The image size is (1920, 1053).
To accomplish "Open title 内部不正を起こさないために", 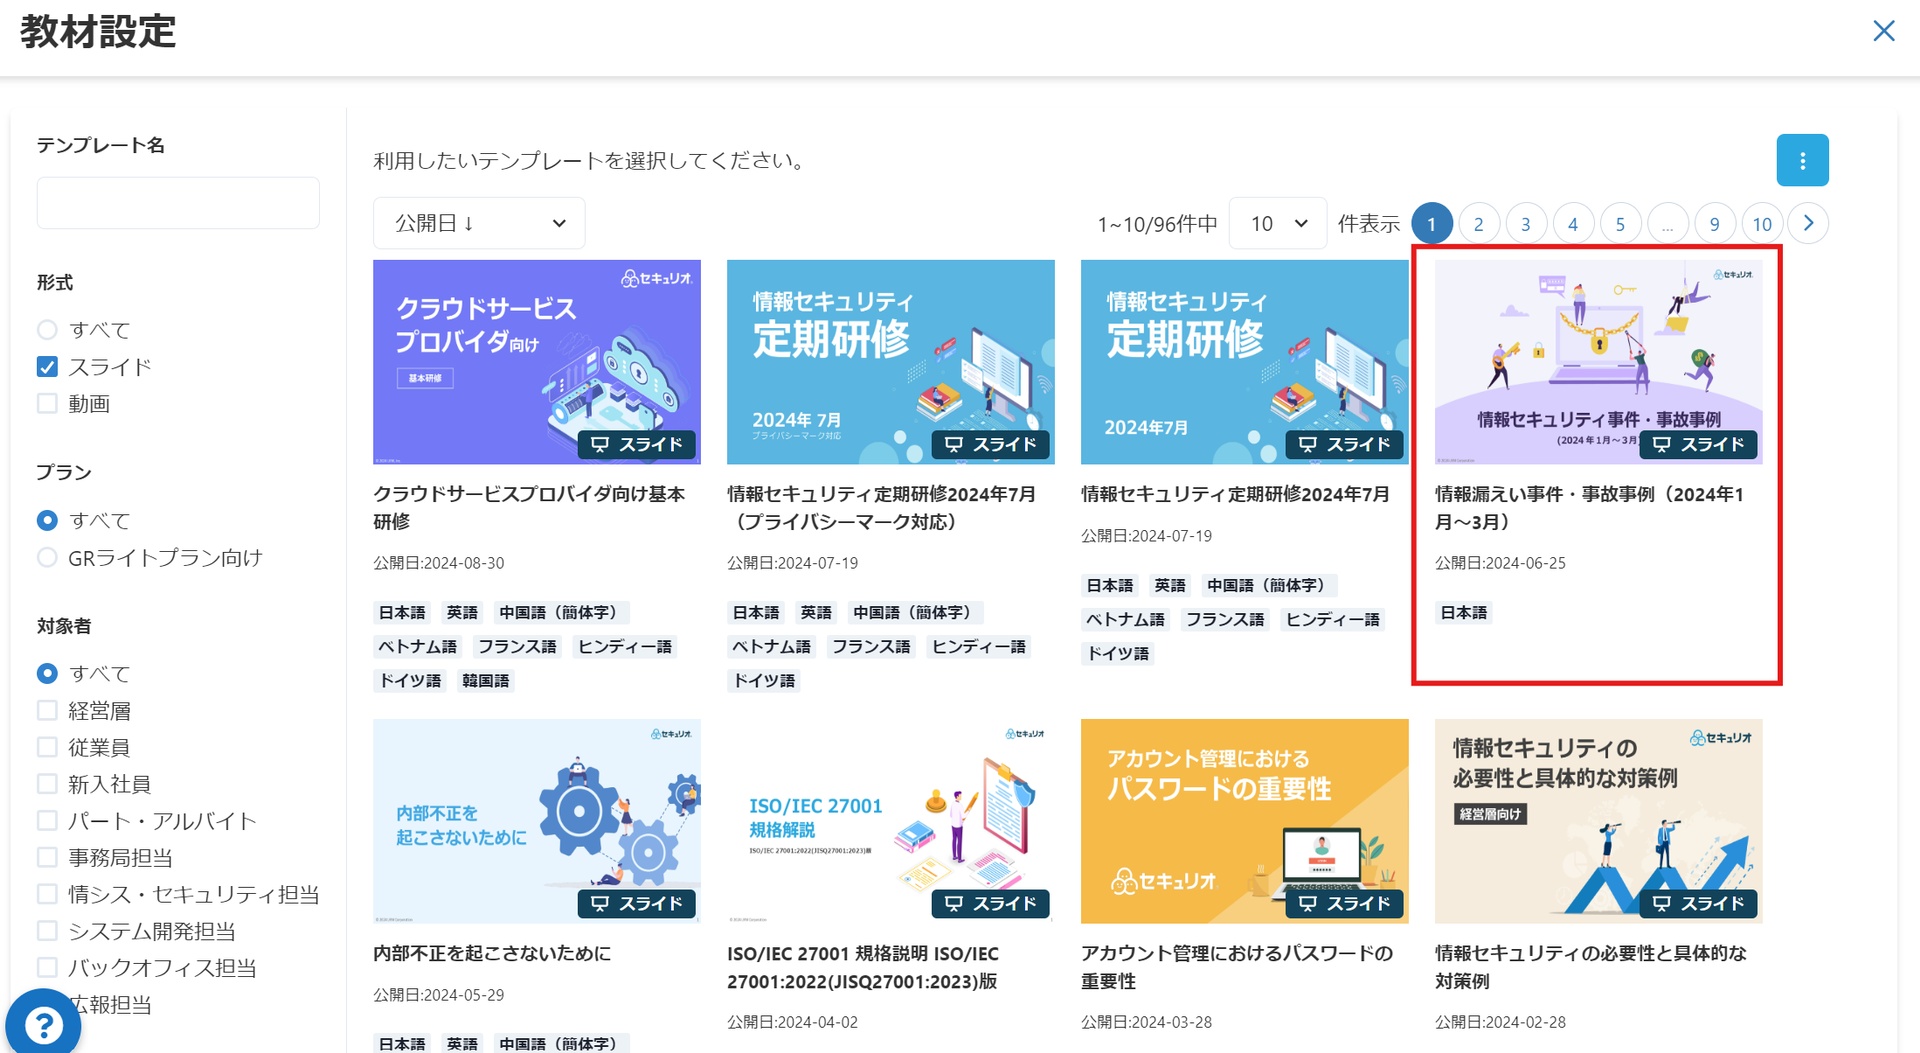I will click(492, 954).
